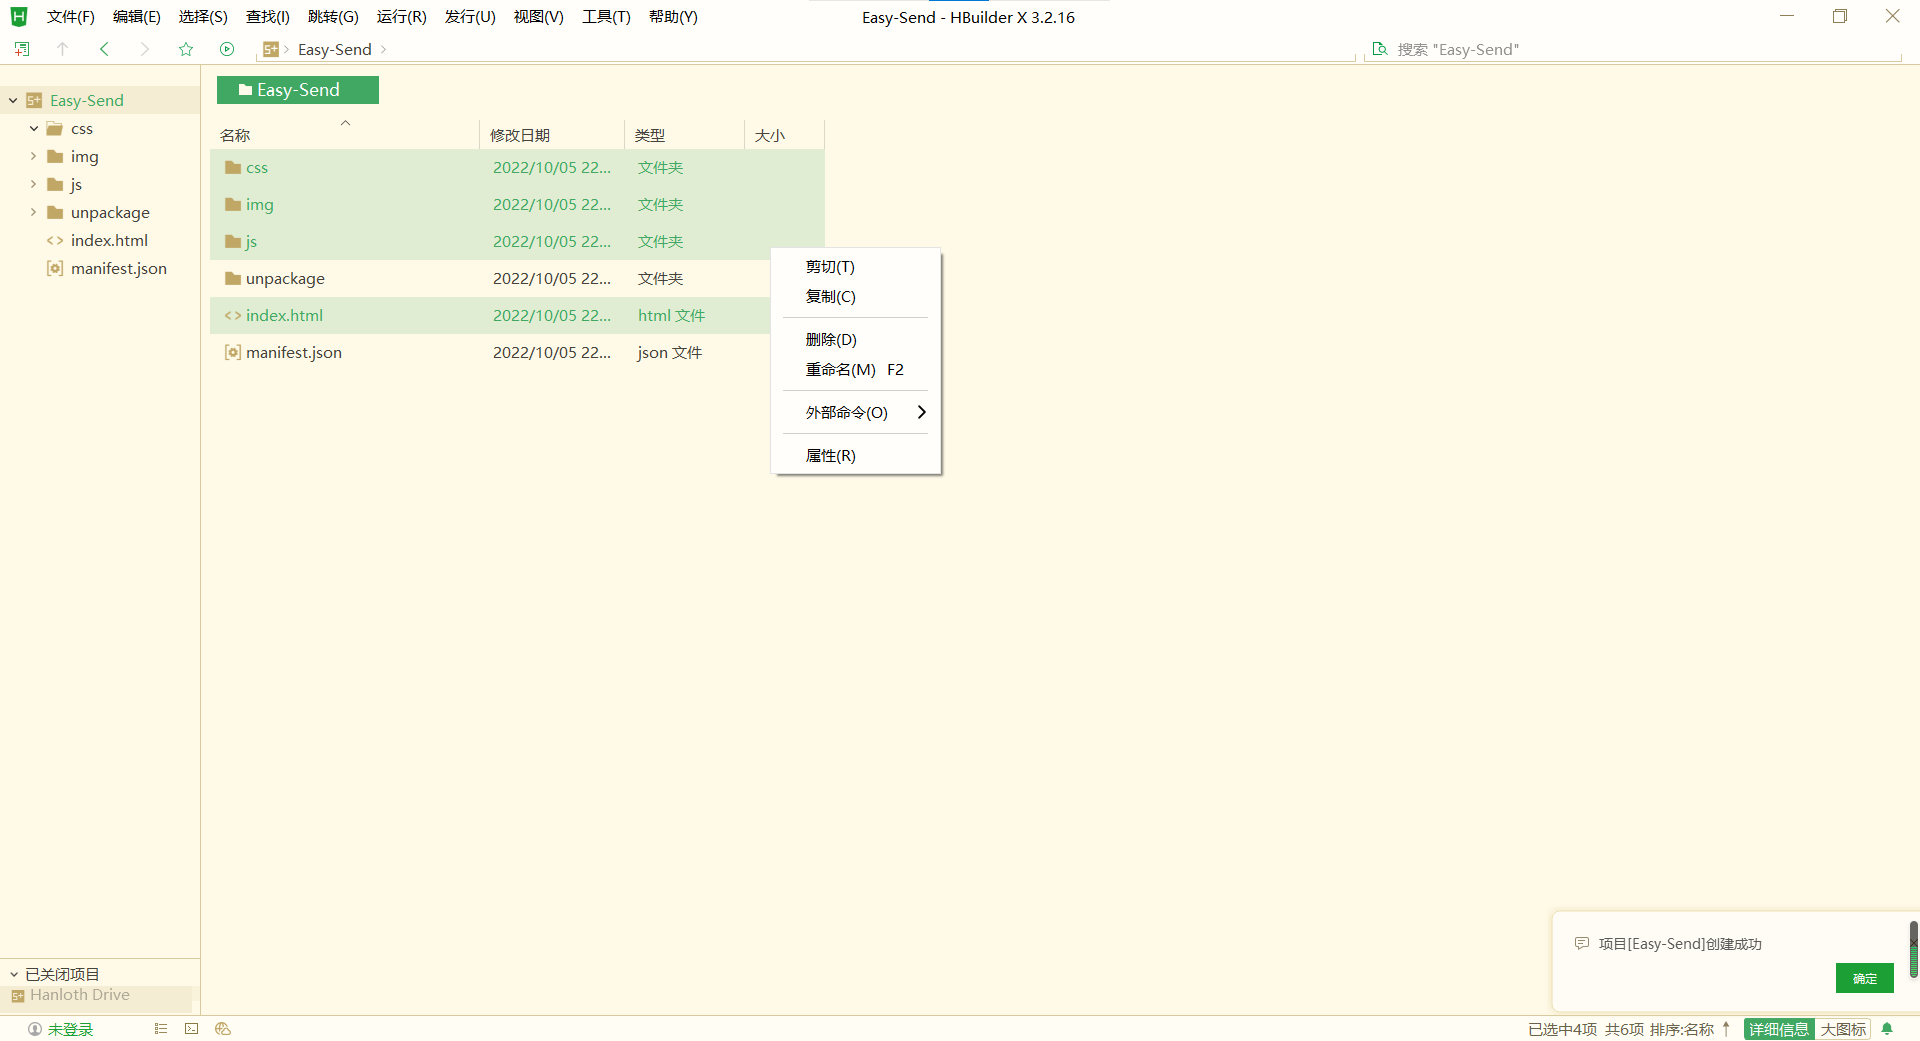The width and height of the screenshot is (1920, 1041).
Task: Expand the img folder in project tree
Action: click(x=33, y=156)
